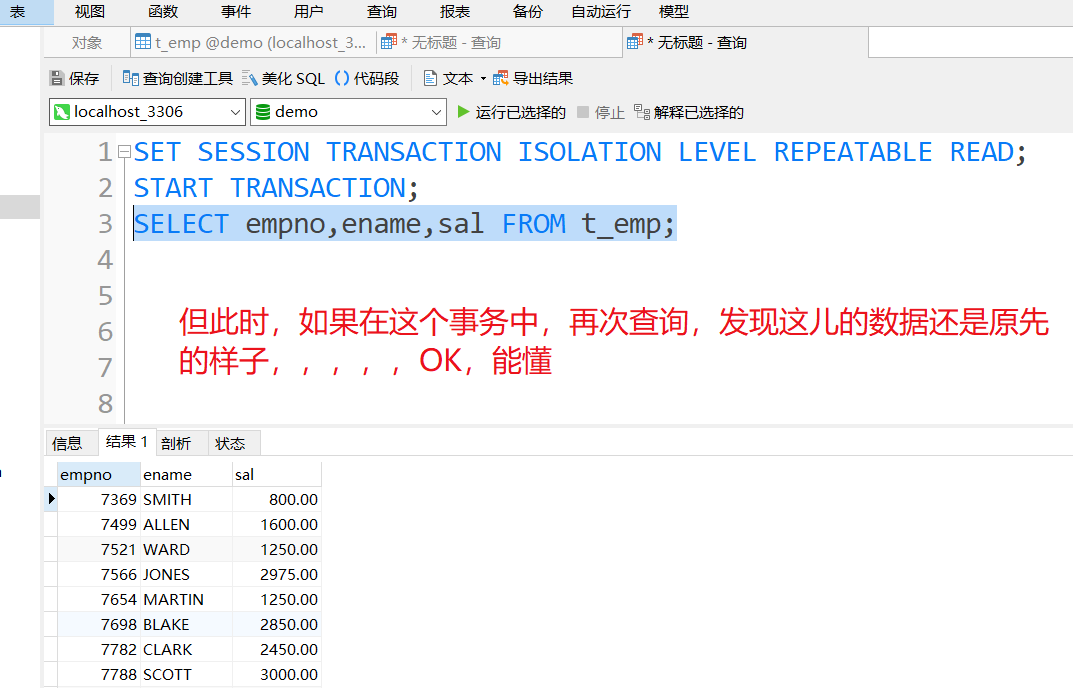
Task: Select the active 无标题 - 查询 tab
Action: pos(746,42)
